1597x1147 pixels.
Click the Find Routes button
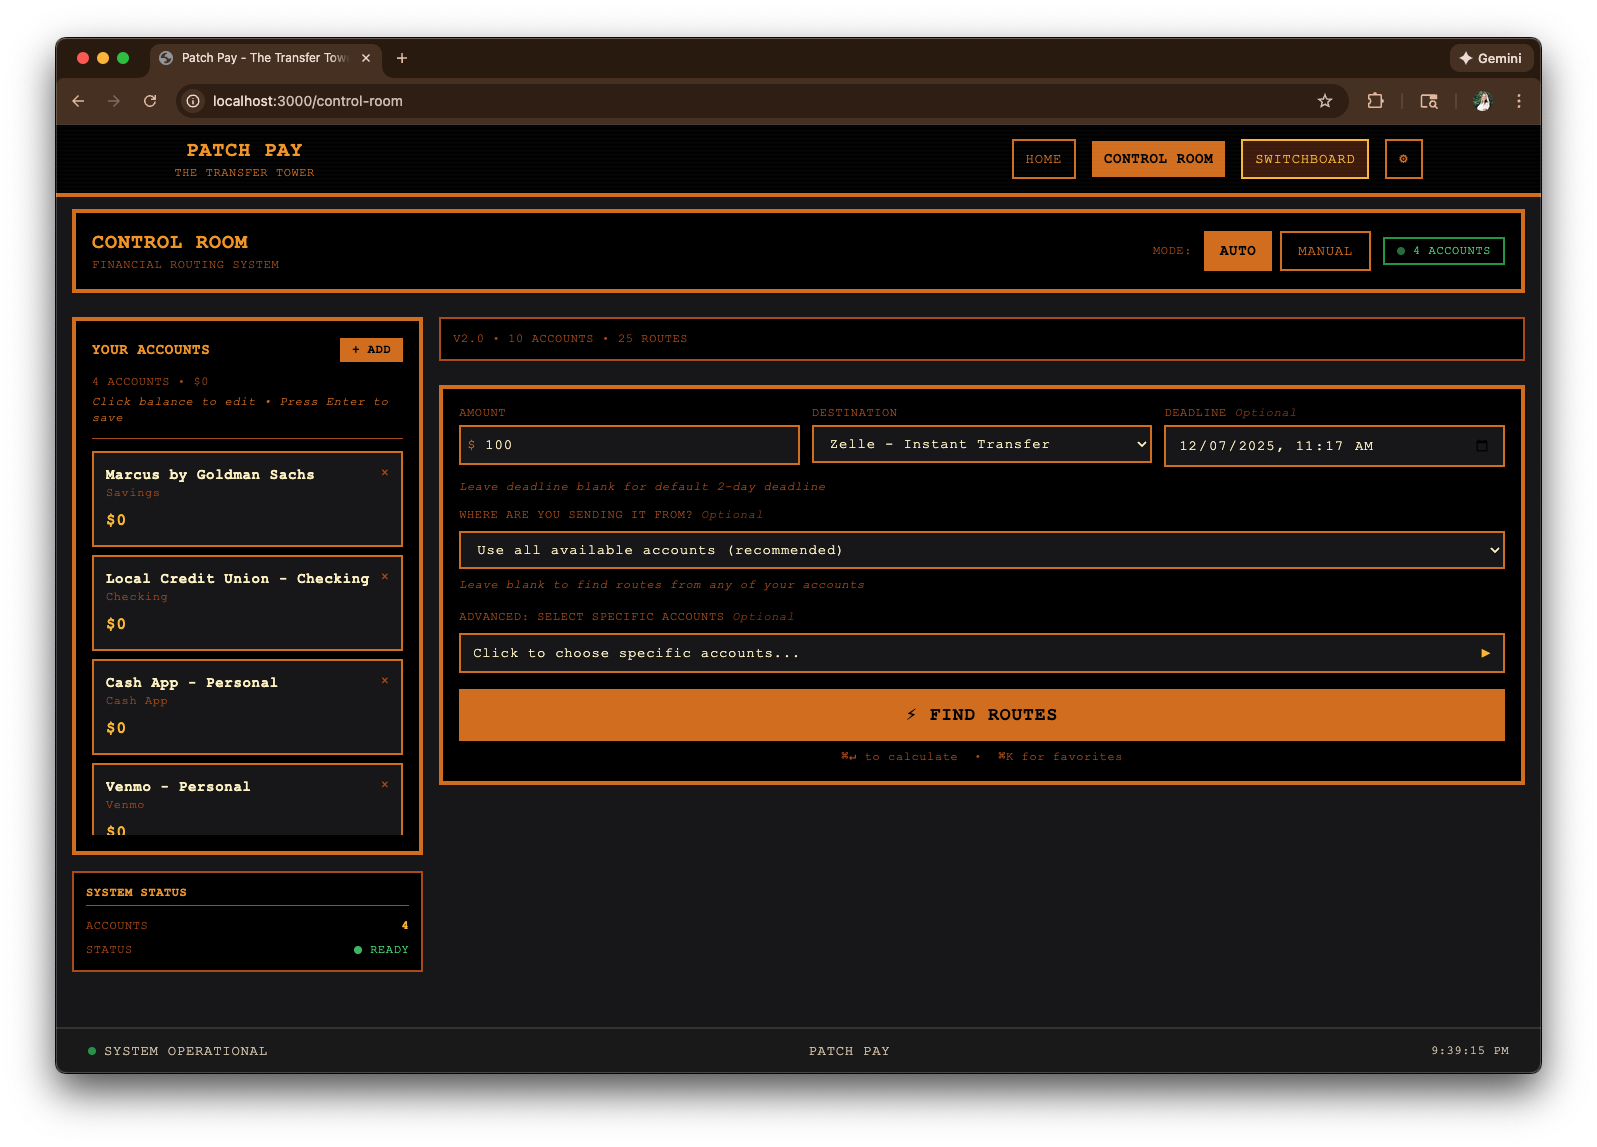981,715
